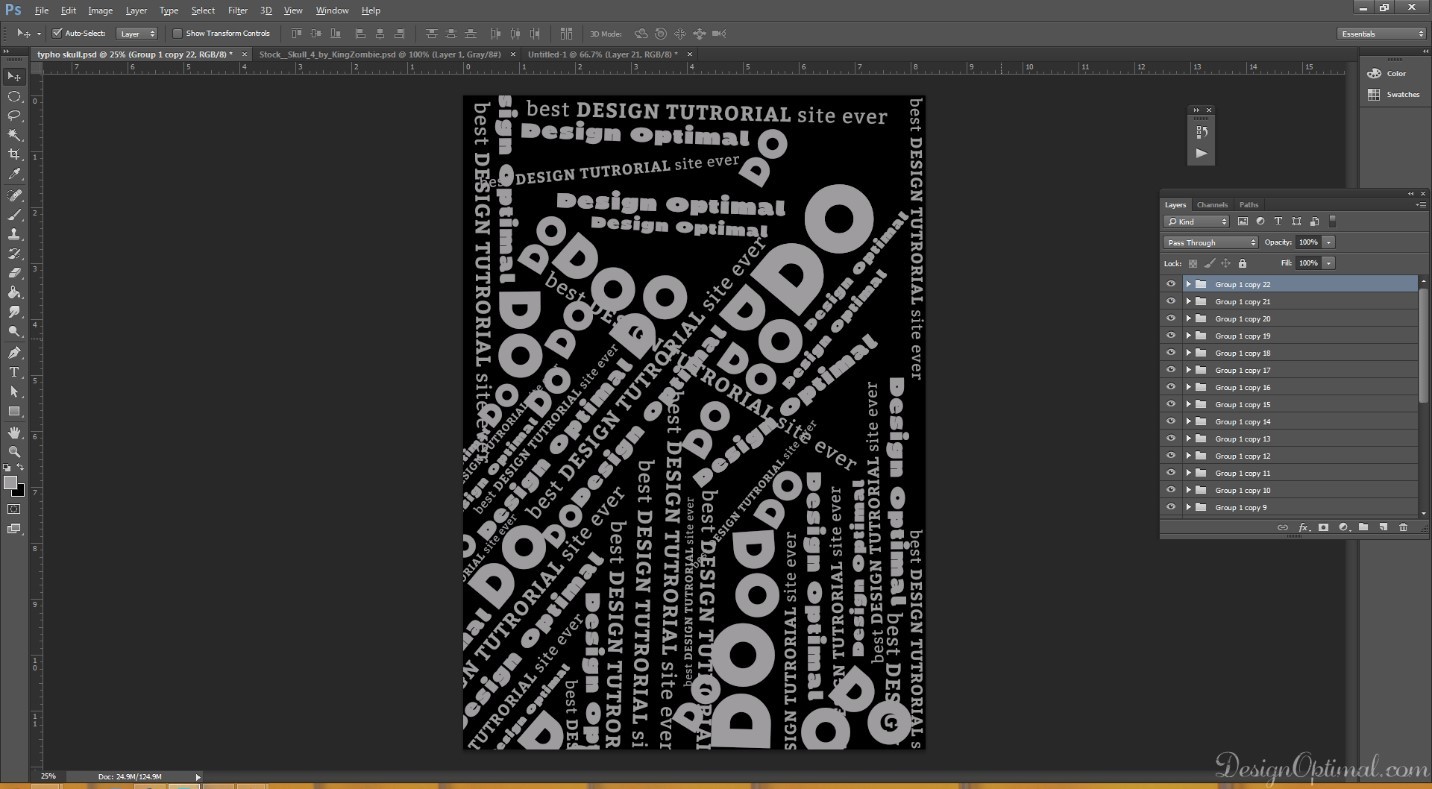The image size is (1432, 789).
Task: Select the Paint Bucket tool
Action: tap(14, 292)
